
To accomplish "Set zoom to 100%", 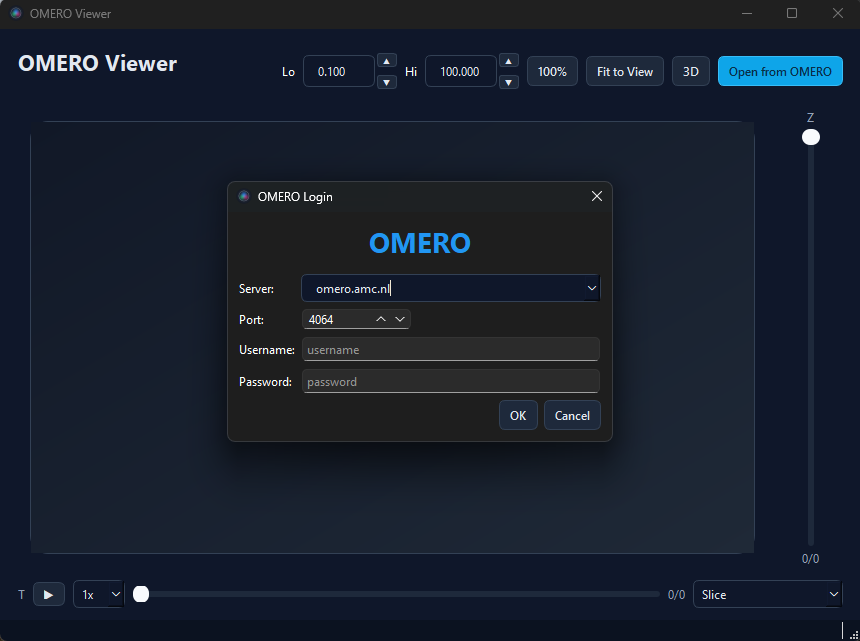I will tap(552, 70).
